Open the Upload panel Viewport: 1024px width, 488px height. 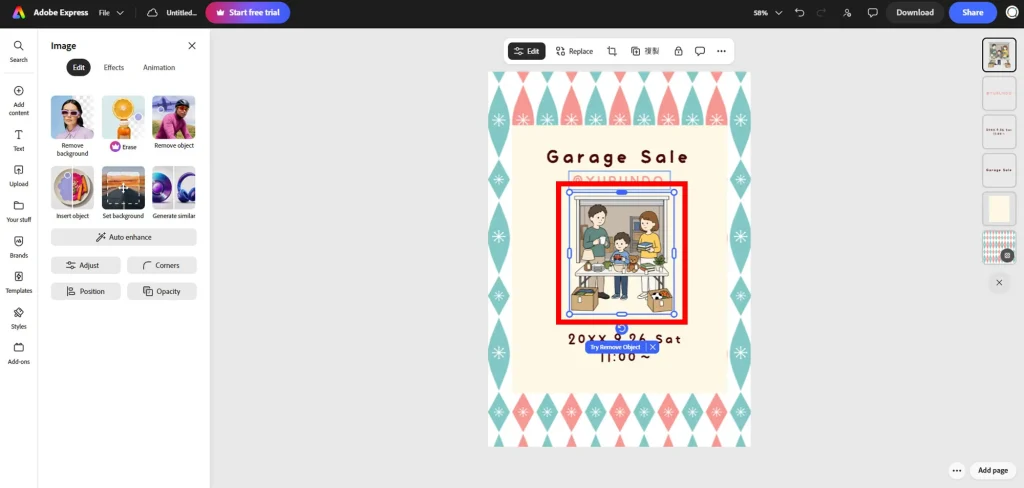point(18,176)
